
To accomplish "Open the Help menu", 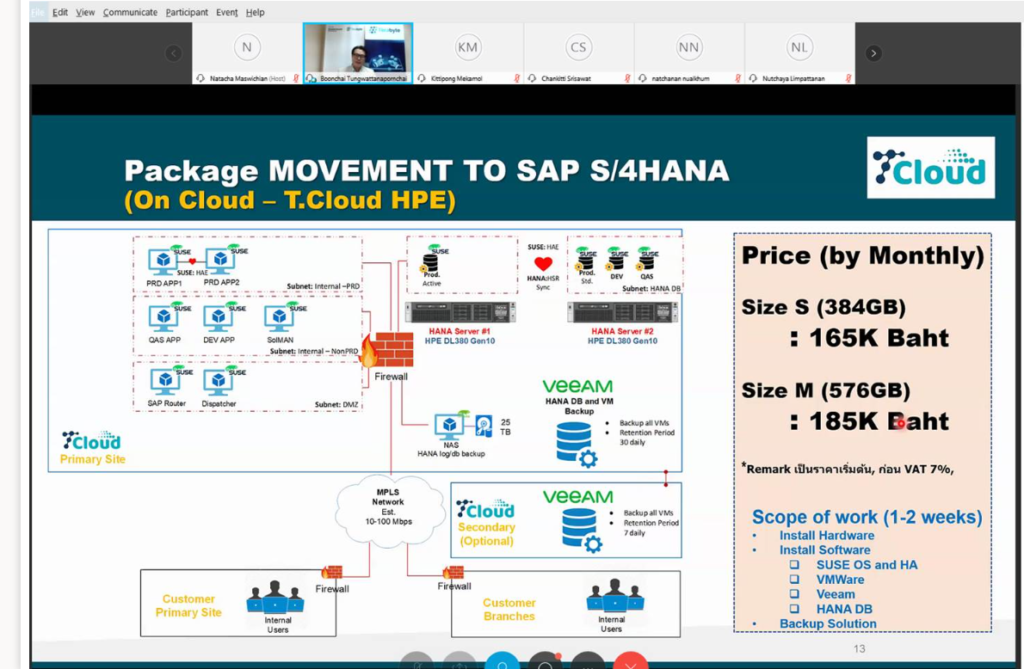I will 255,12.
